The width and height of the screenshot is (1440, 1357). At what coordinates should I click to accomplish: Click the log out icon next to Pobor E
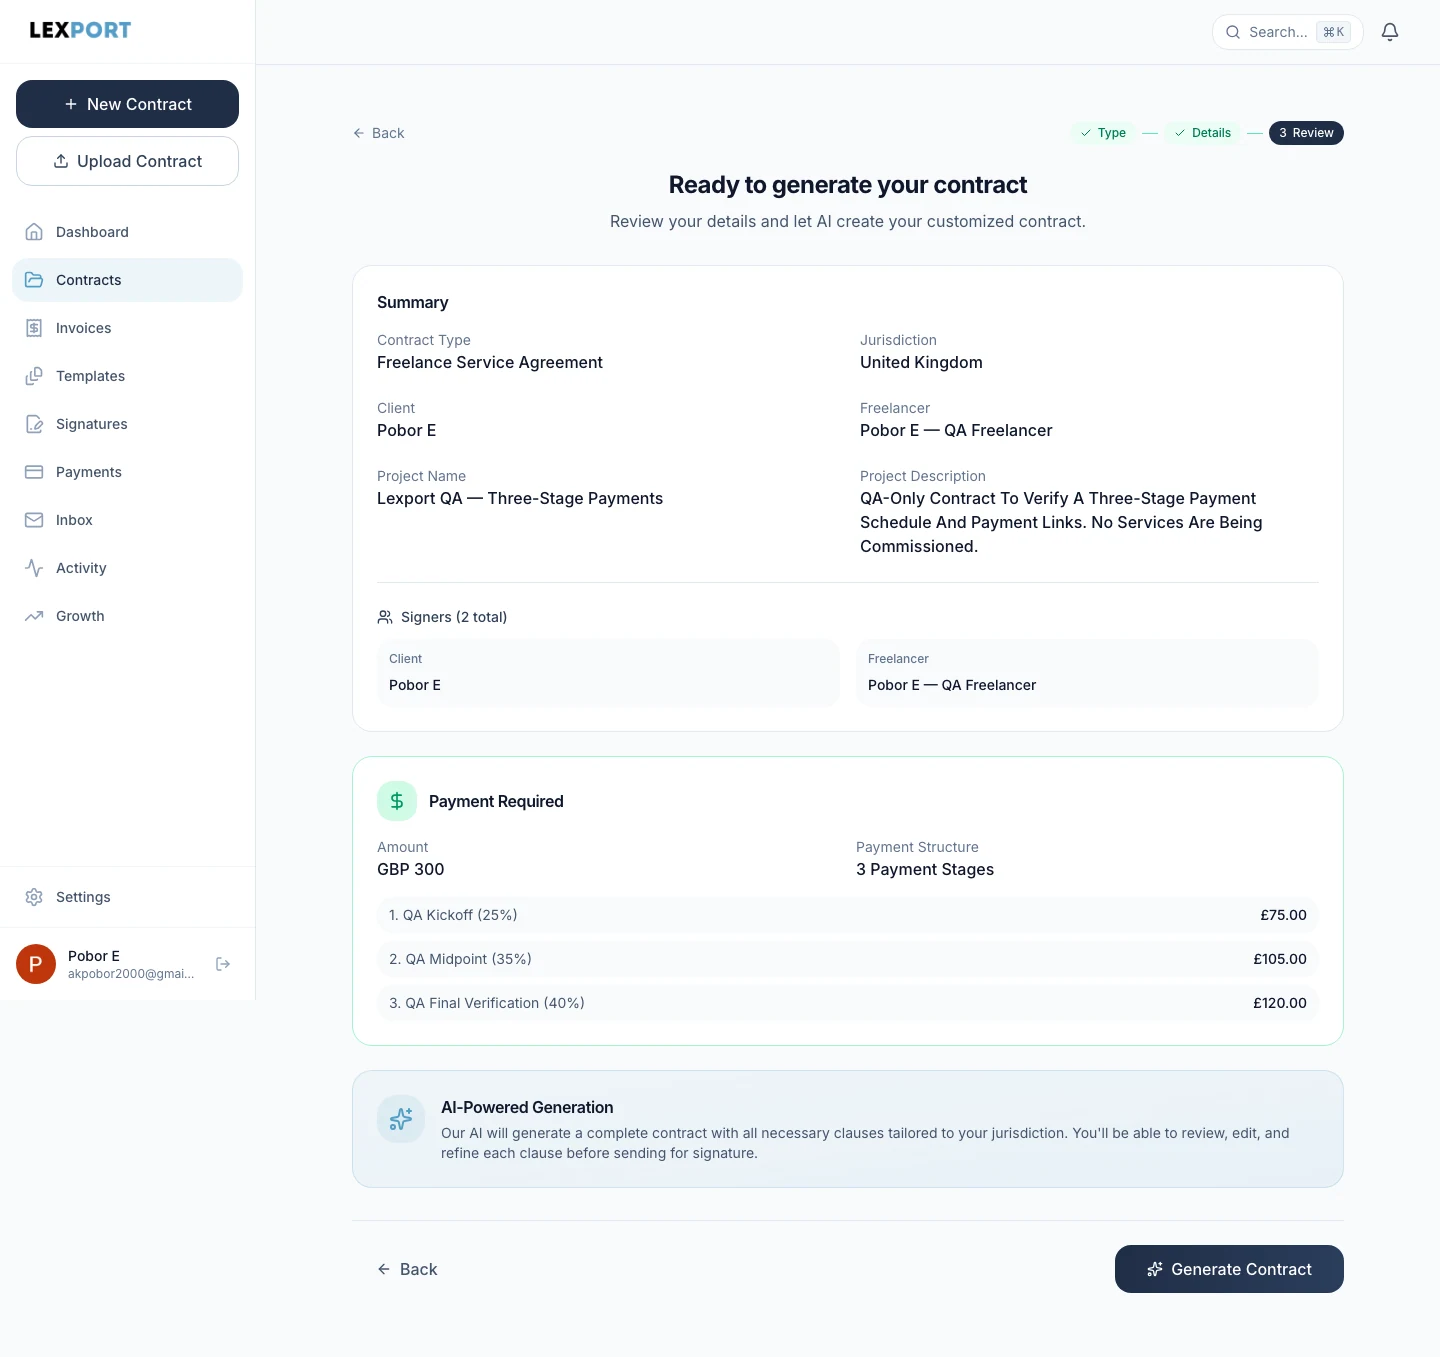(223, 964)
